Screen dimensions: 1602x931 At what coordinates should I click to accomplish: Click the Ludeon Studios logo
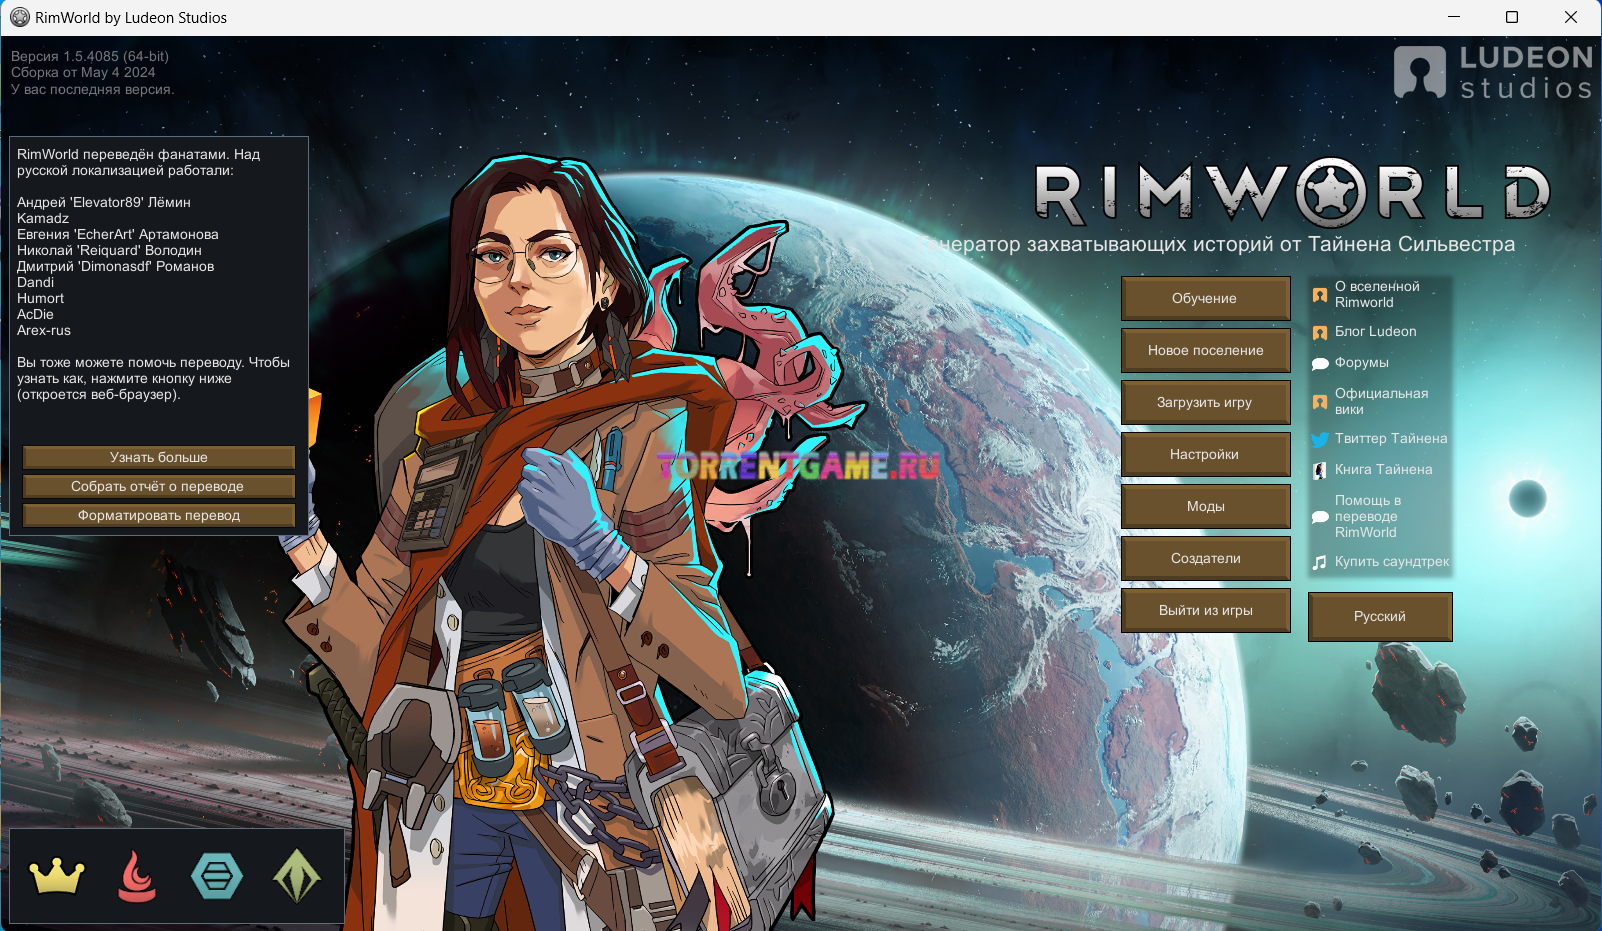tap(1493, 73)
